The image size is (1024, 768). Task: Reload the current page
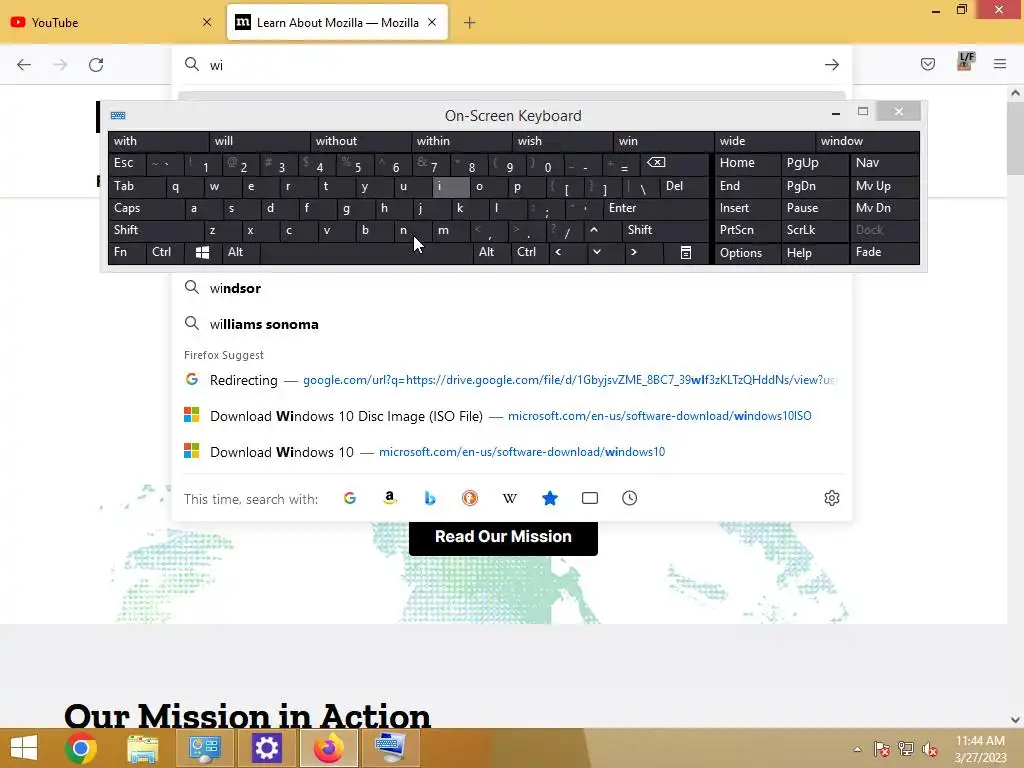(x=96, y=65)
